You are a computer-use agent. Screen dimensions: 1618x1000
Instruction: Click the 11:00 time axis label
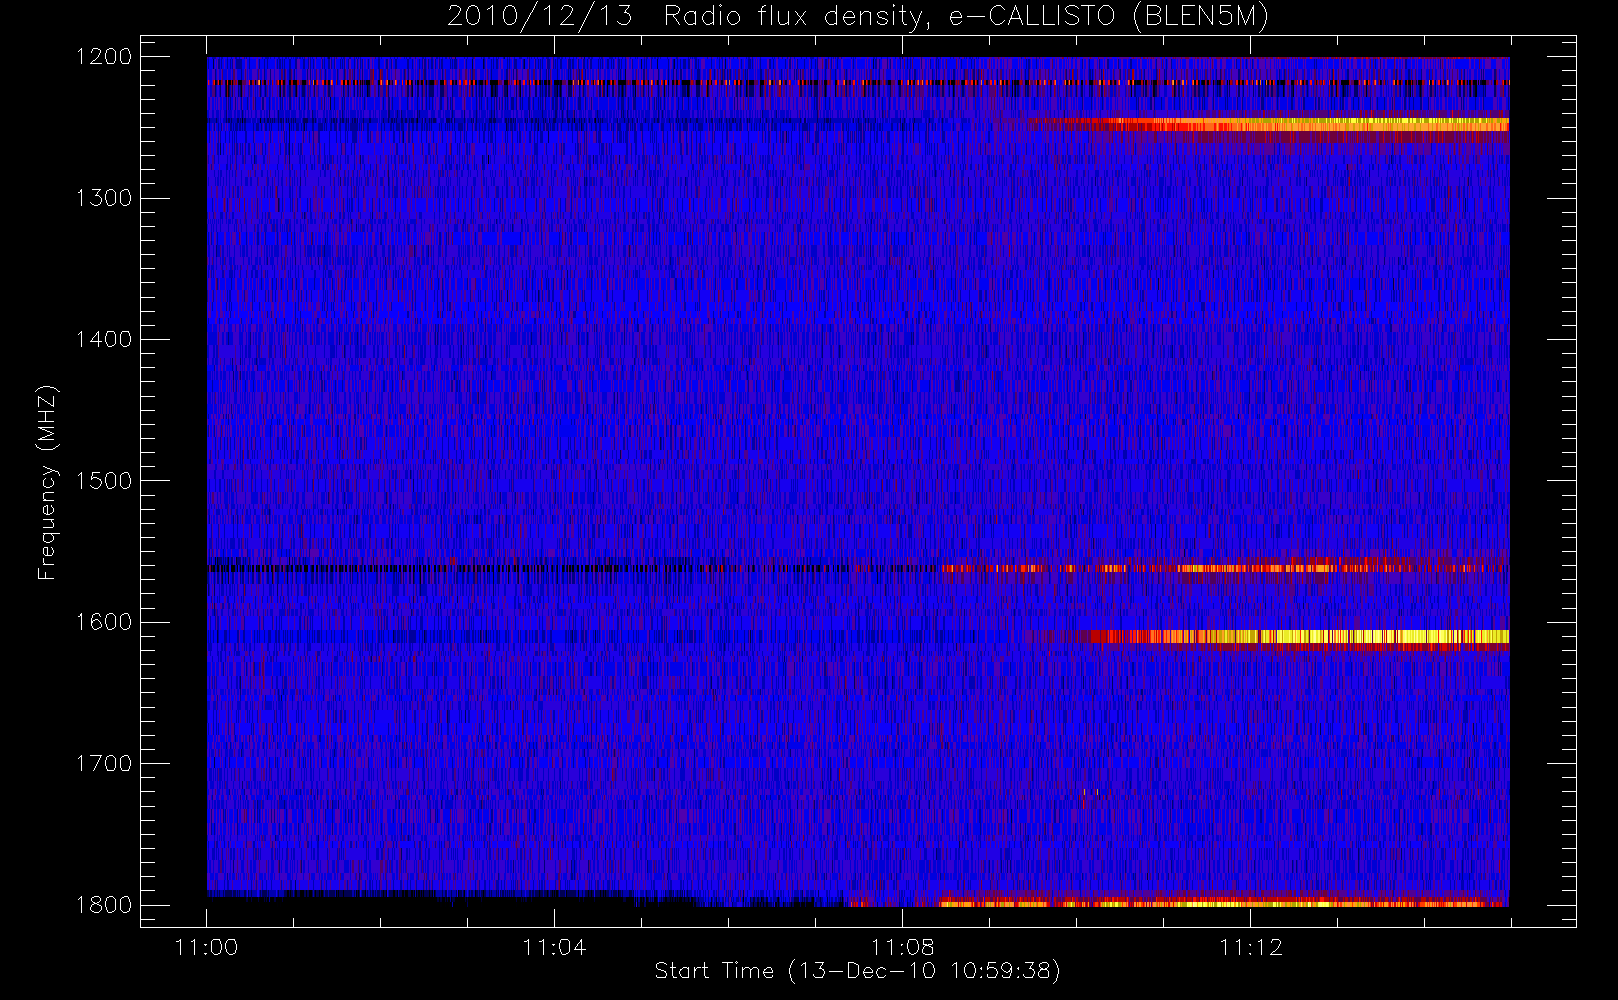(x=206, y=947)
